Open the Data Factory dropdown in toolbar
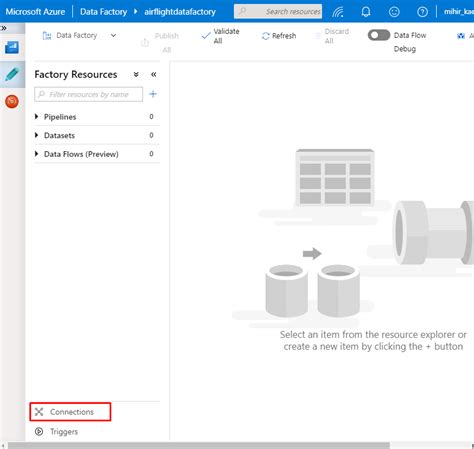474x449 pixels. tap(79, 35)
